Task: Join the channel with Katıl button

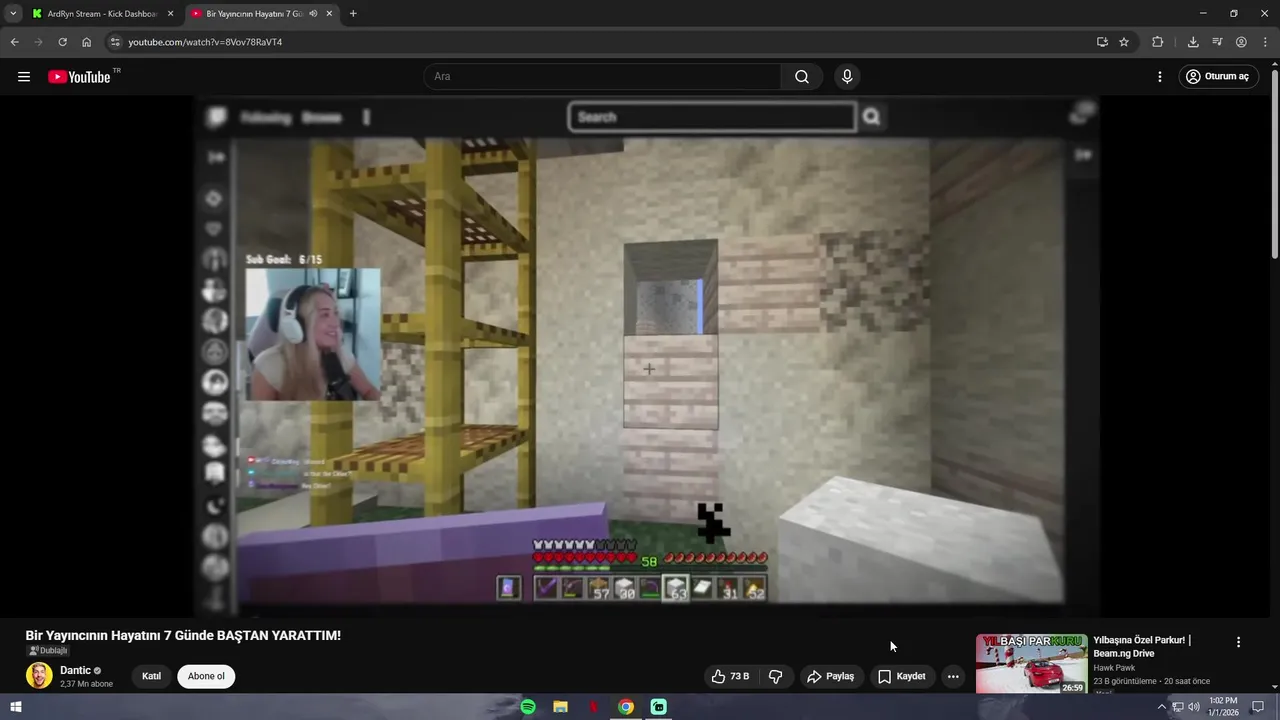Action: (151, 677)
